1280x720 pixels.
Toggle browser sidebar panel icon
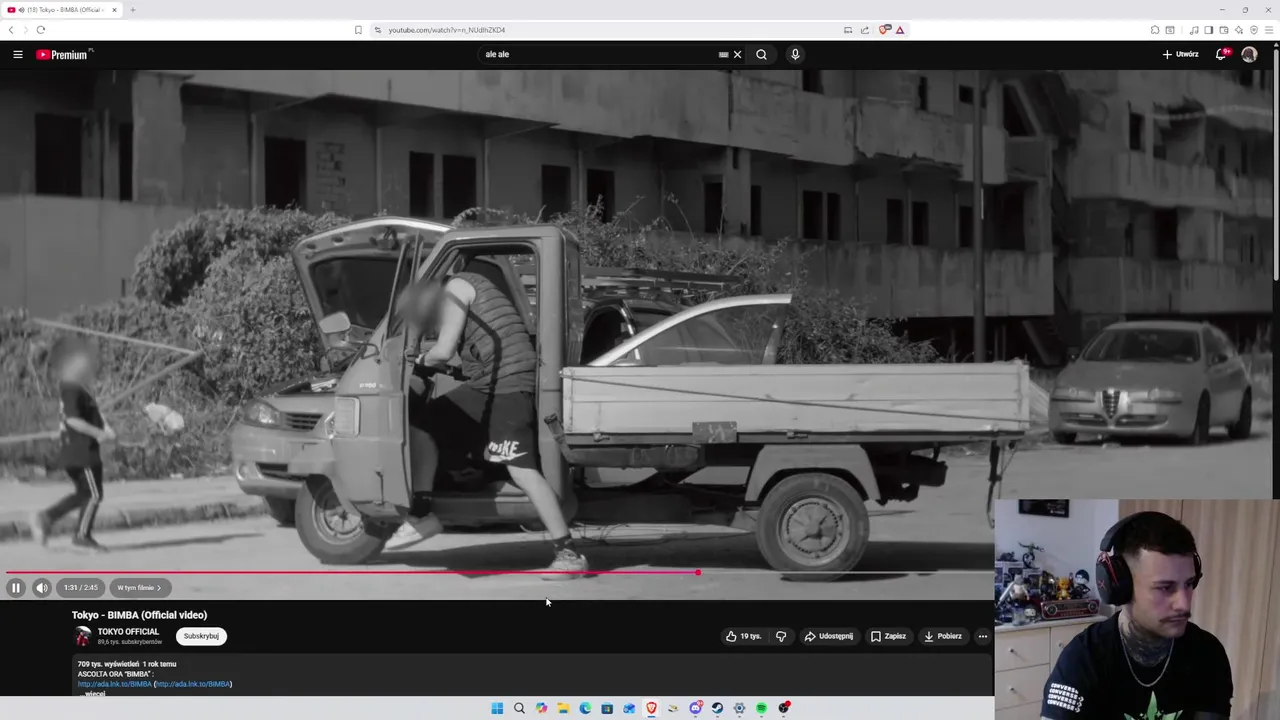pos(1208,30)
